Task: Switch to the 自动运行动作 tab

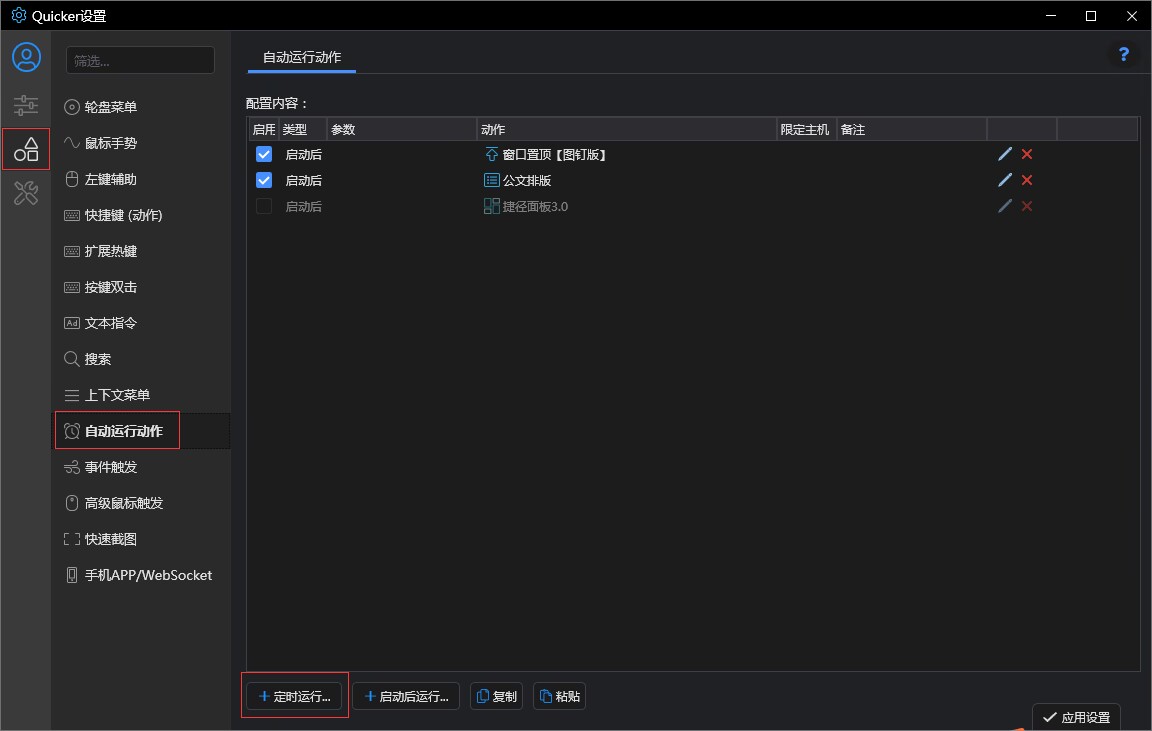Action: [x=302, y=57]
